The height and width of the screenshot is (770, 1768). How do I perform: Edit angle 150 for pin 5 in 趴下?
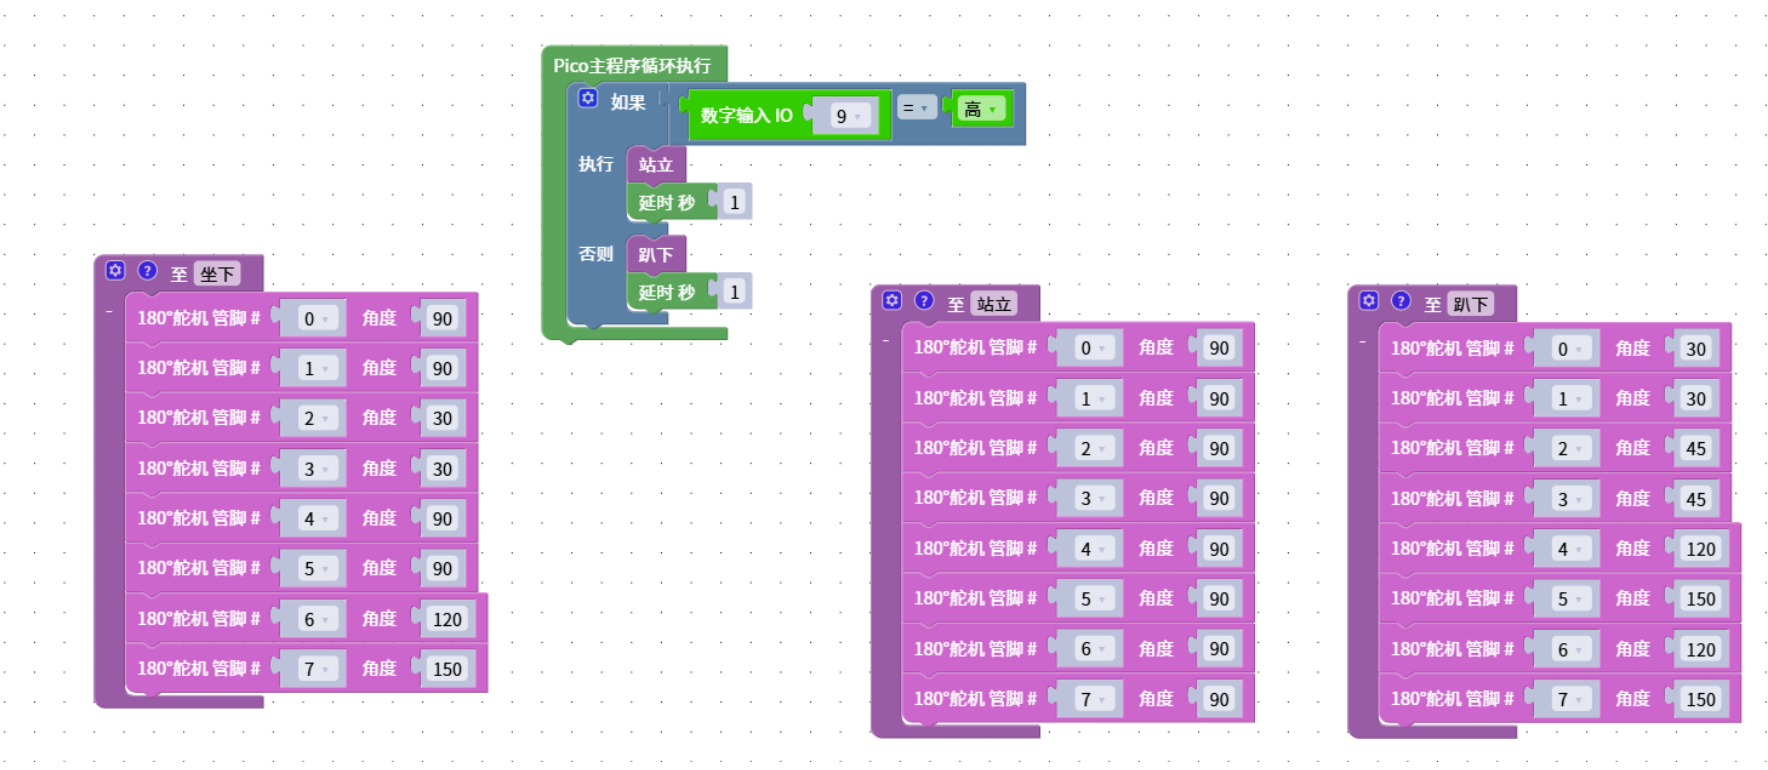point(1701,599)
